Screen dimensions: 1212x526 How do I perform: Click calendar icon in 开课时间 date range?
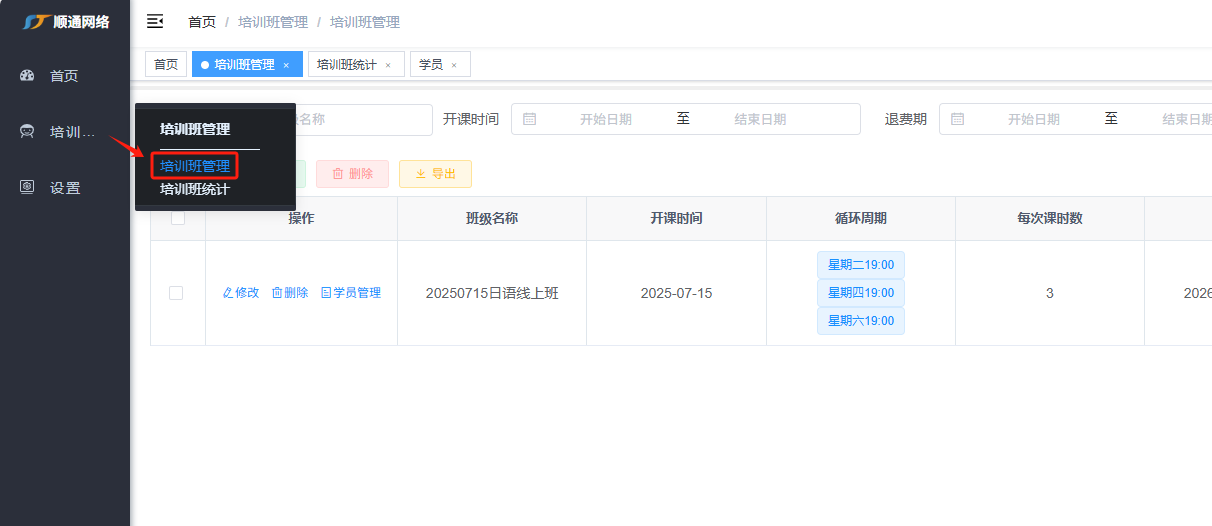(x=530, y=119)
